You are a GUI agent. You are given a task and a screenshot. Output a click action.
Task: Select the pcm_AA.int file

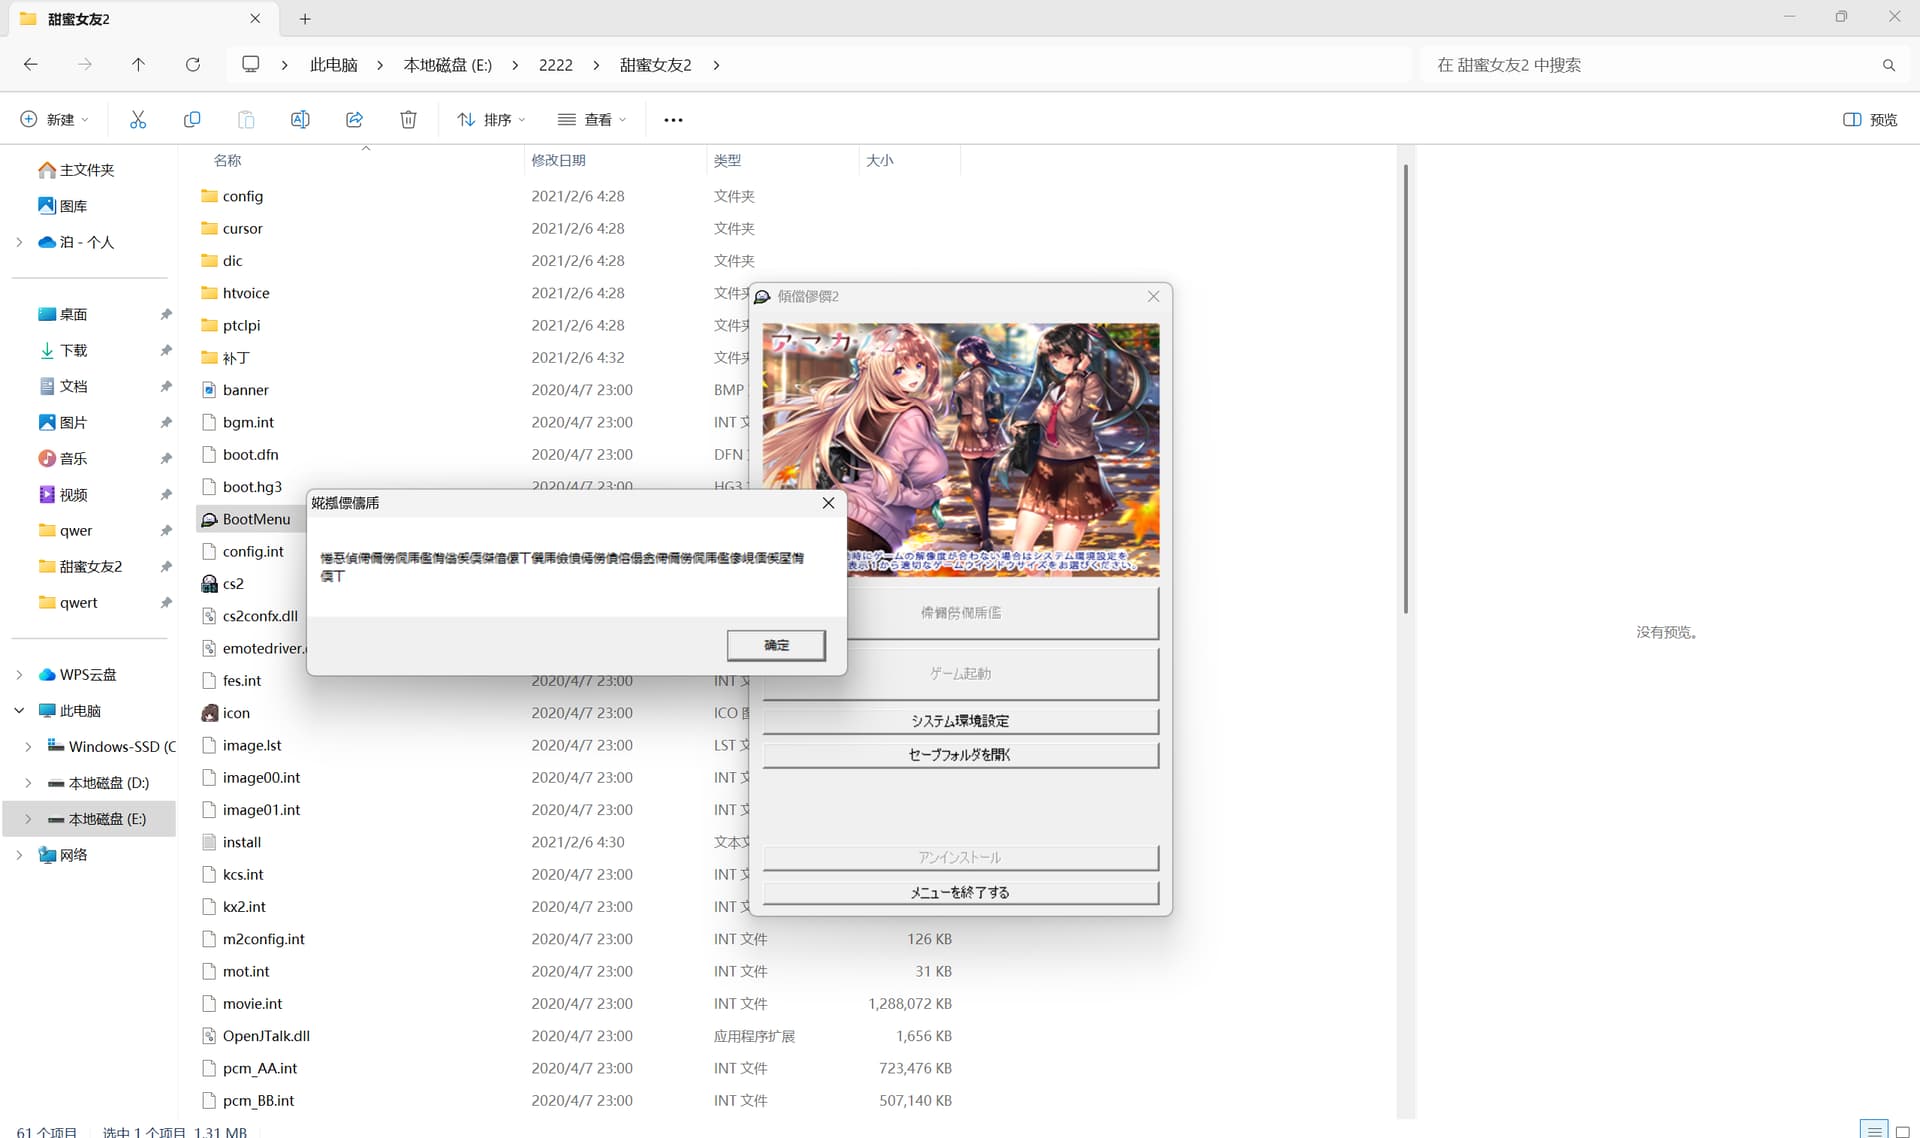tap(250, 1068)
